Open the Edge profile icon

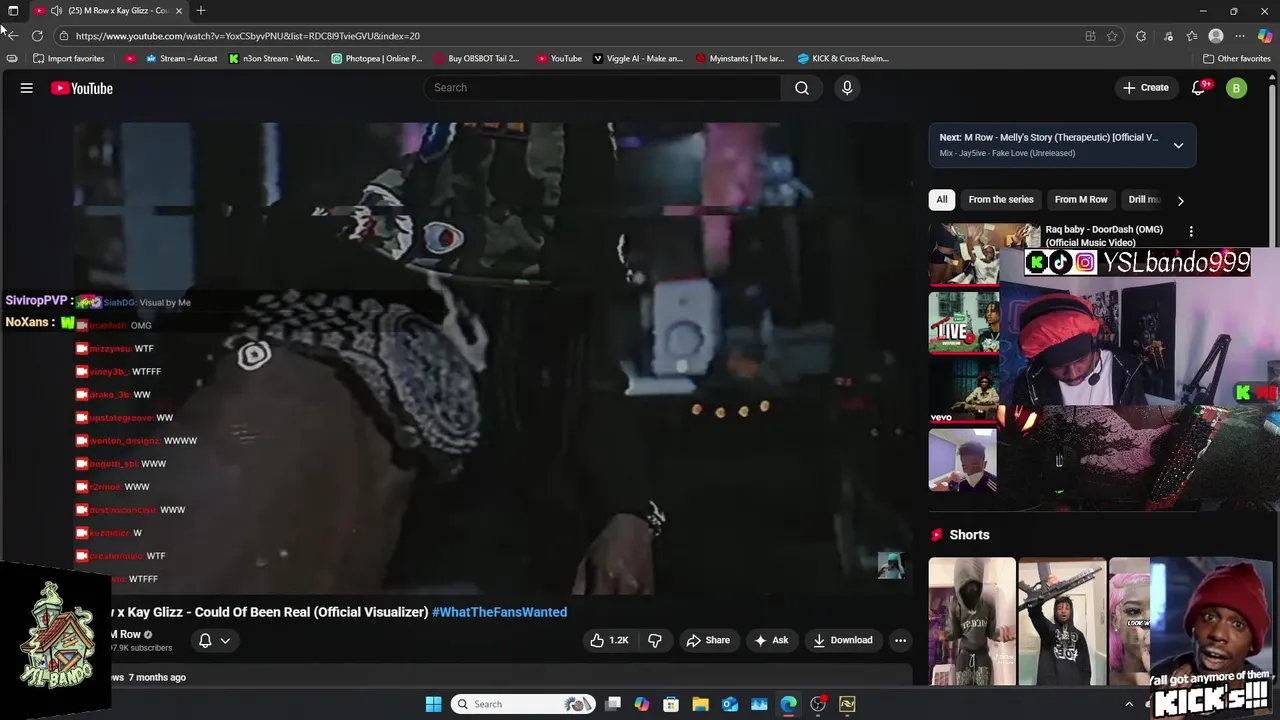1216,36
